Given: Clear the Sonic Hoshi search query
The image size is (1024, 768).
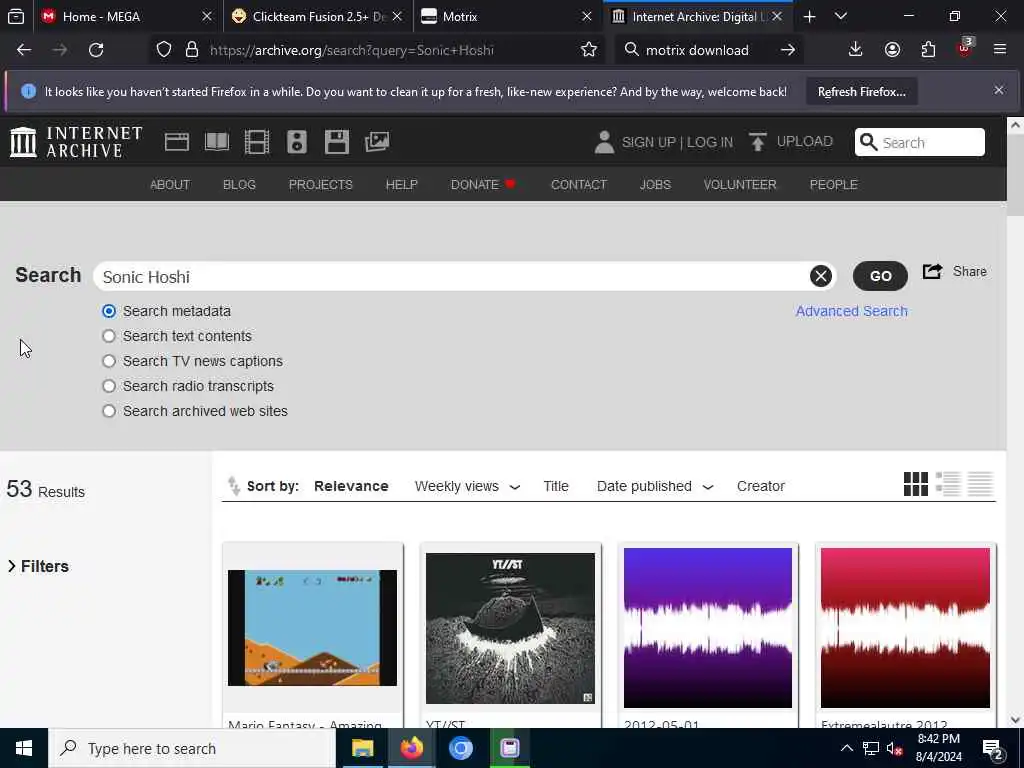Looking at the screenshot, I should pyautogui.click(x=821, y=276).
